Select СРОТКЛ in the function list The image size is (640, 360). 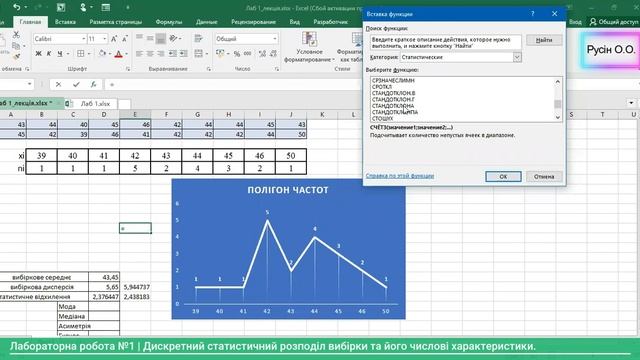coord(382,87)
